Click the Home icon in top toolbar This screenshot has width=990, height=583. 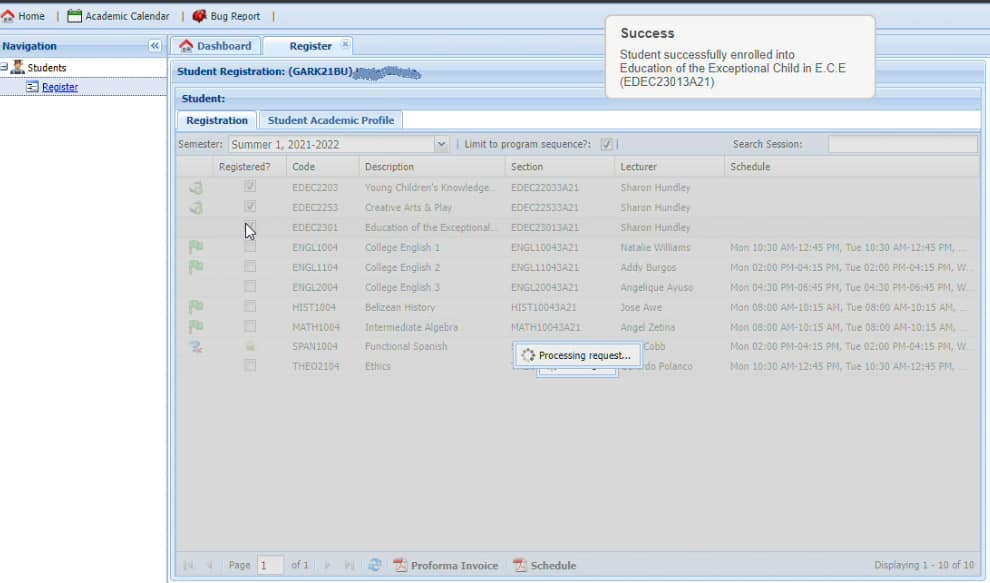click(x=9, y=16)
